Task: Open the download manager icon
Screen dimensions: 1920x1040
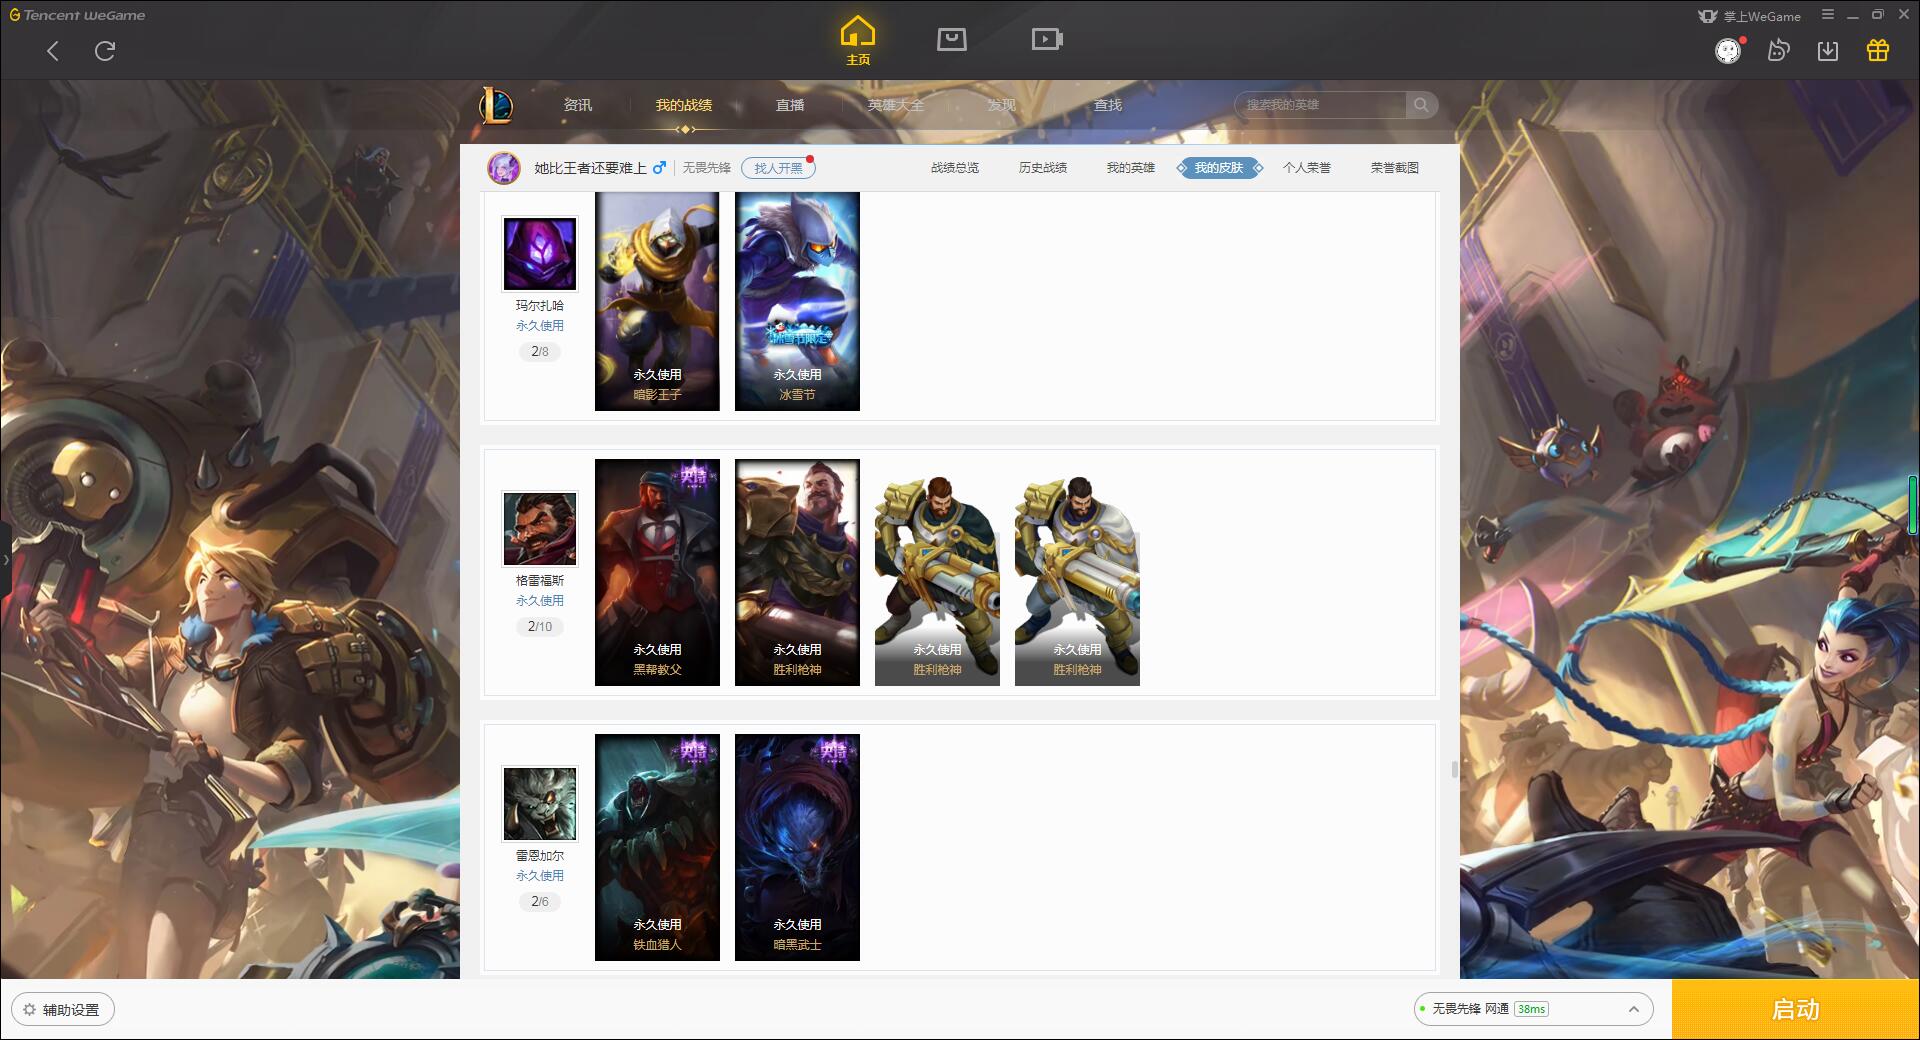Action: (x=1828, y=51)
